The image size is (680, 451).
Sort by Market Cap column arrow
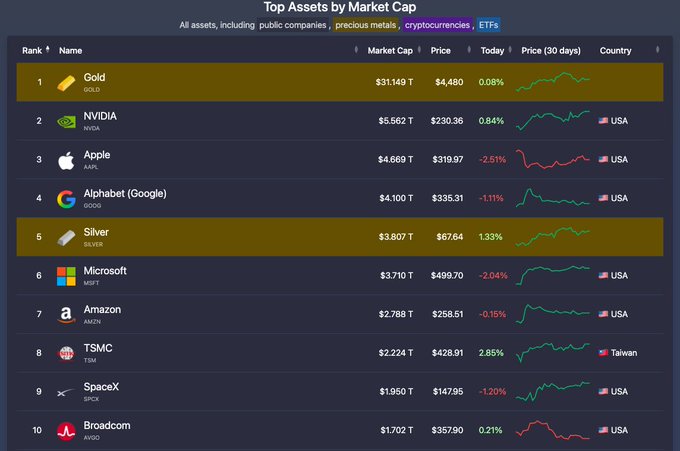click(419, 49)
